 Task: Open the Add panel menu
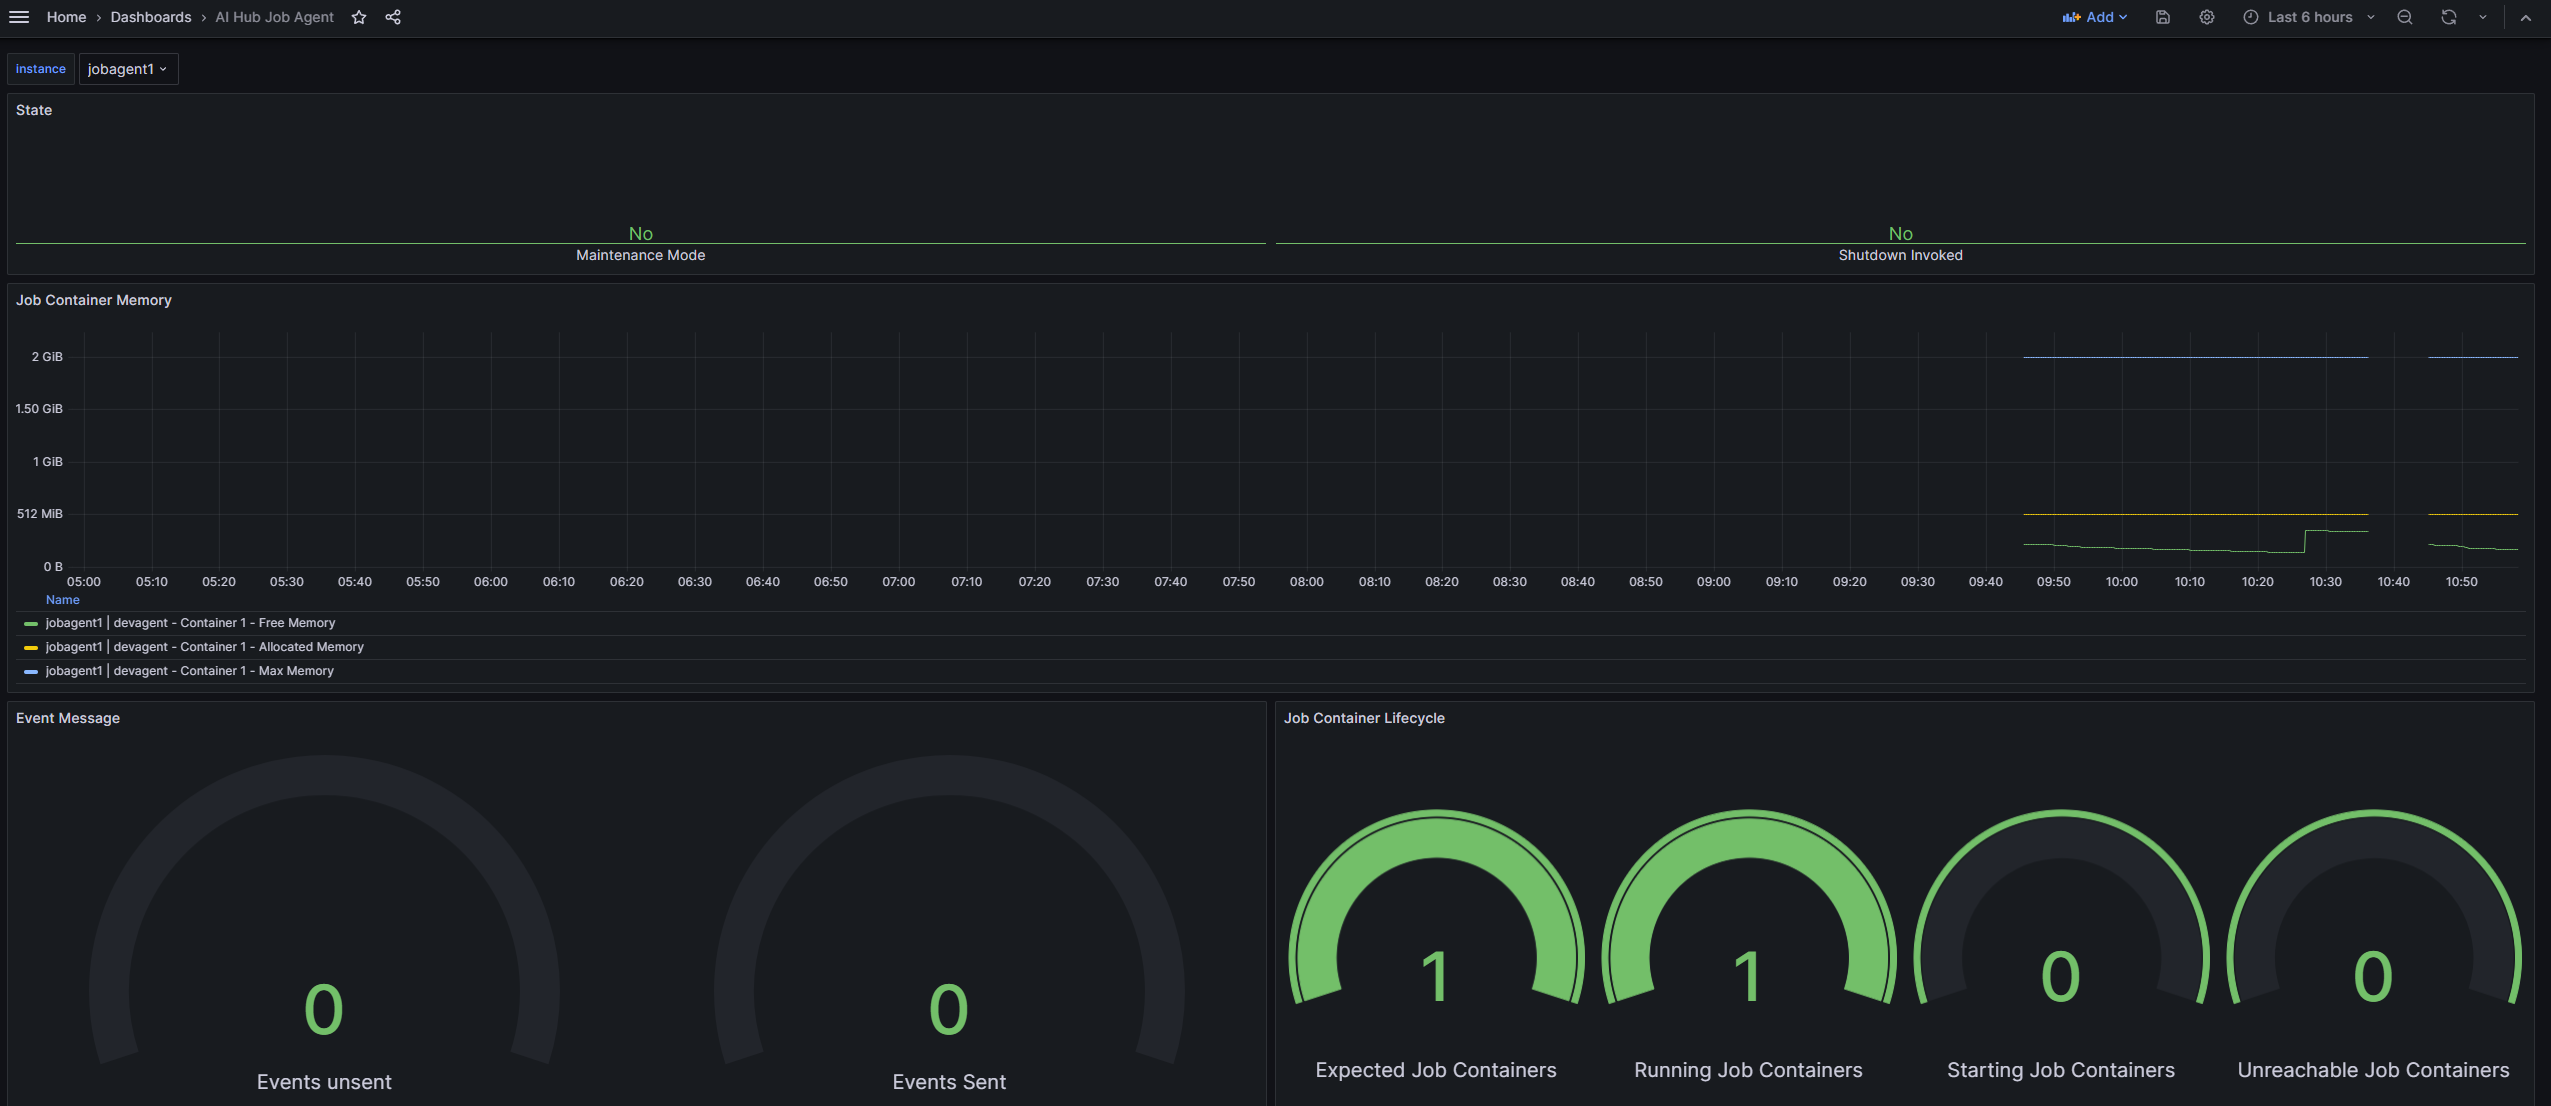click(x=2095, y=17)
